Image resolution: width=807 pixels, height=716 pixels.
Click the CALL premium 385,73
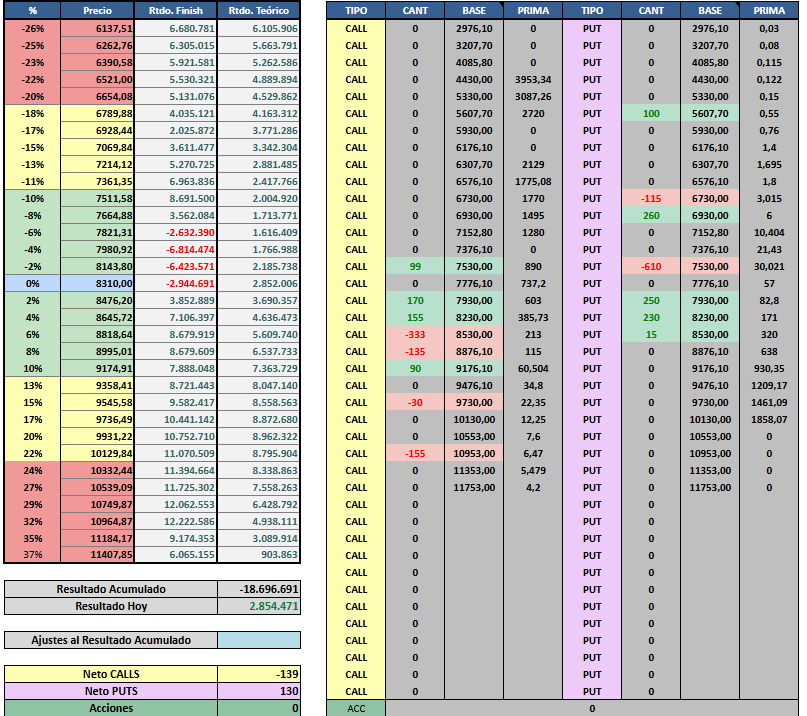click(533, 318)
